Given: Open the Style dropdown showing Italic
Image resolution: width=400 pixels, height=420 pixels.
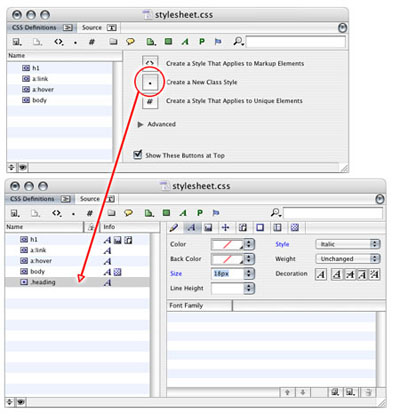Looking at the screenshot, I should click(348, 244).
